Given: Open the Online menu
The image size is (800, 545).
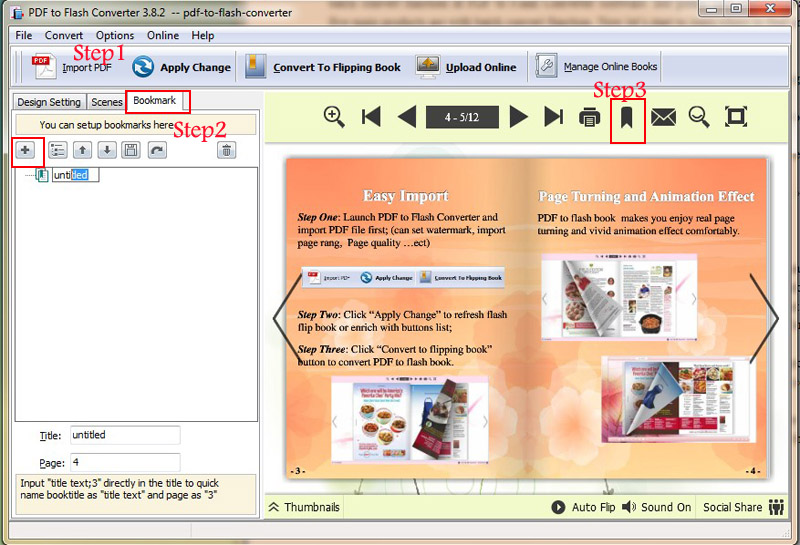Looking at the screenshot, I should tap(163, 35).
